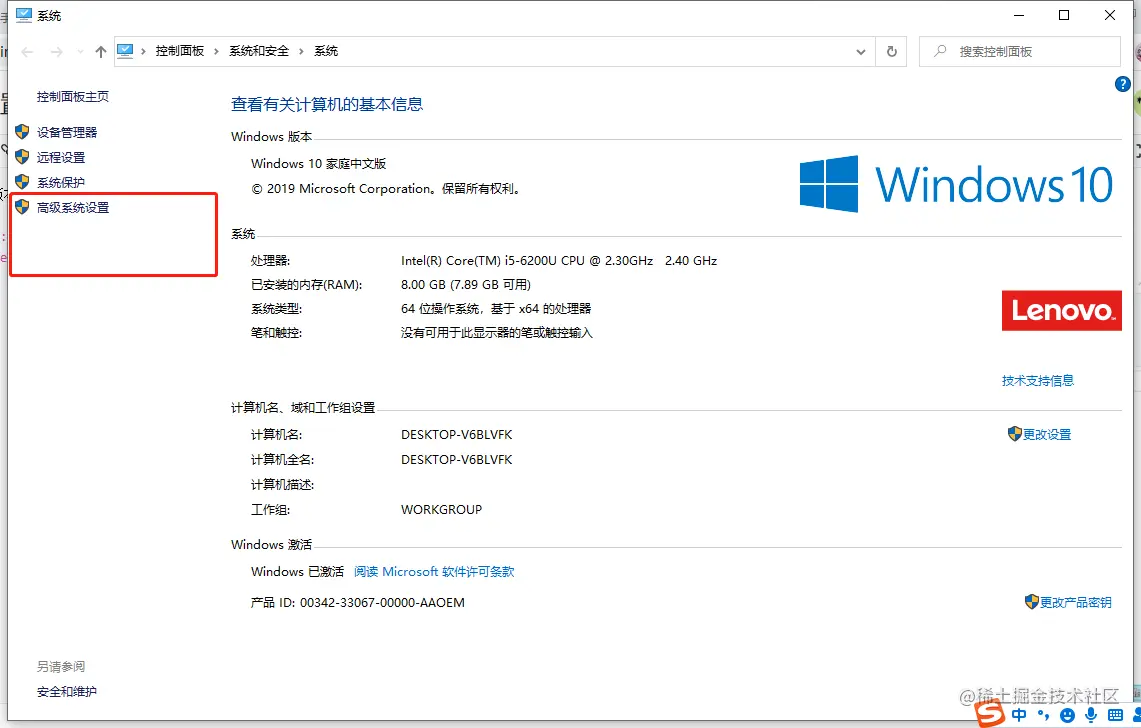The image size is (1141, 728).
Task: Click the shield icon beside 高级系统设置
Action: 22,207
